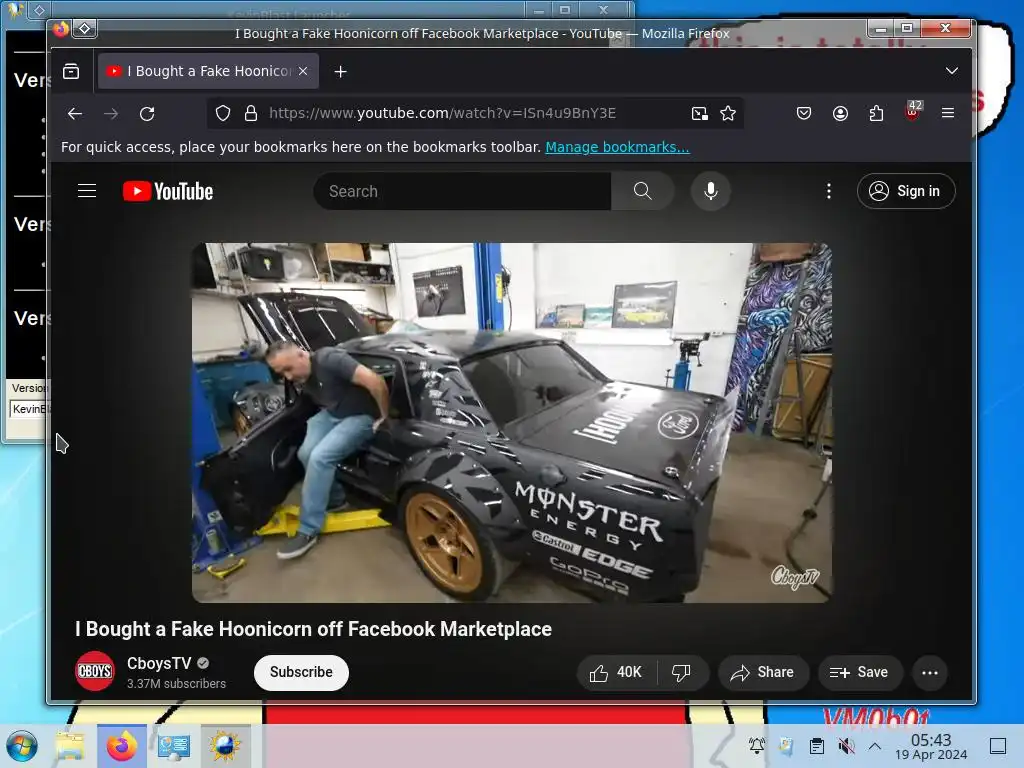
Task: Reload the current page
Action: coord(148,114)
